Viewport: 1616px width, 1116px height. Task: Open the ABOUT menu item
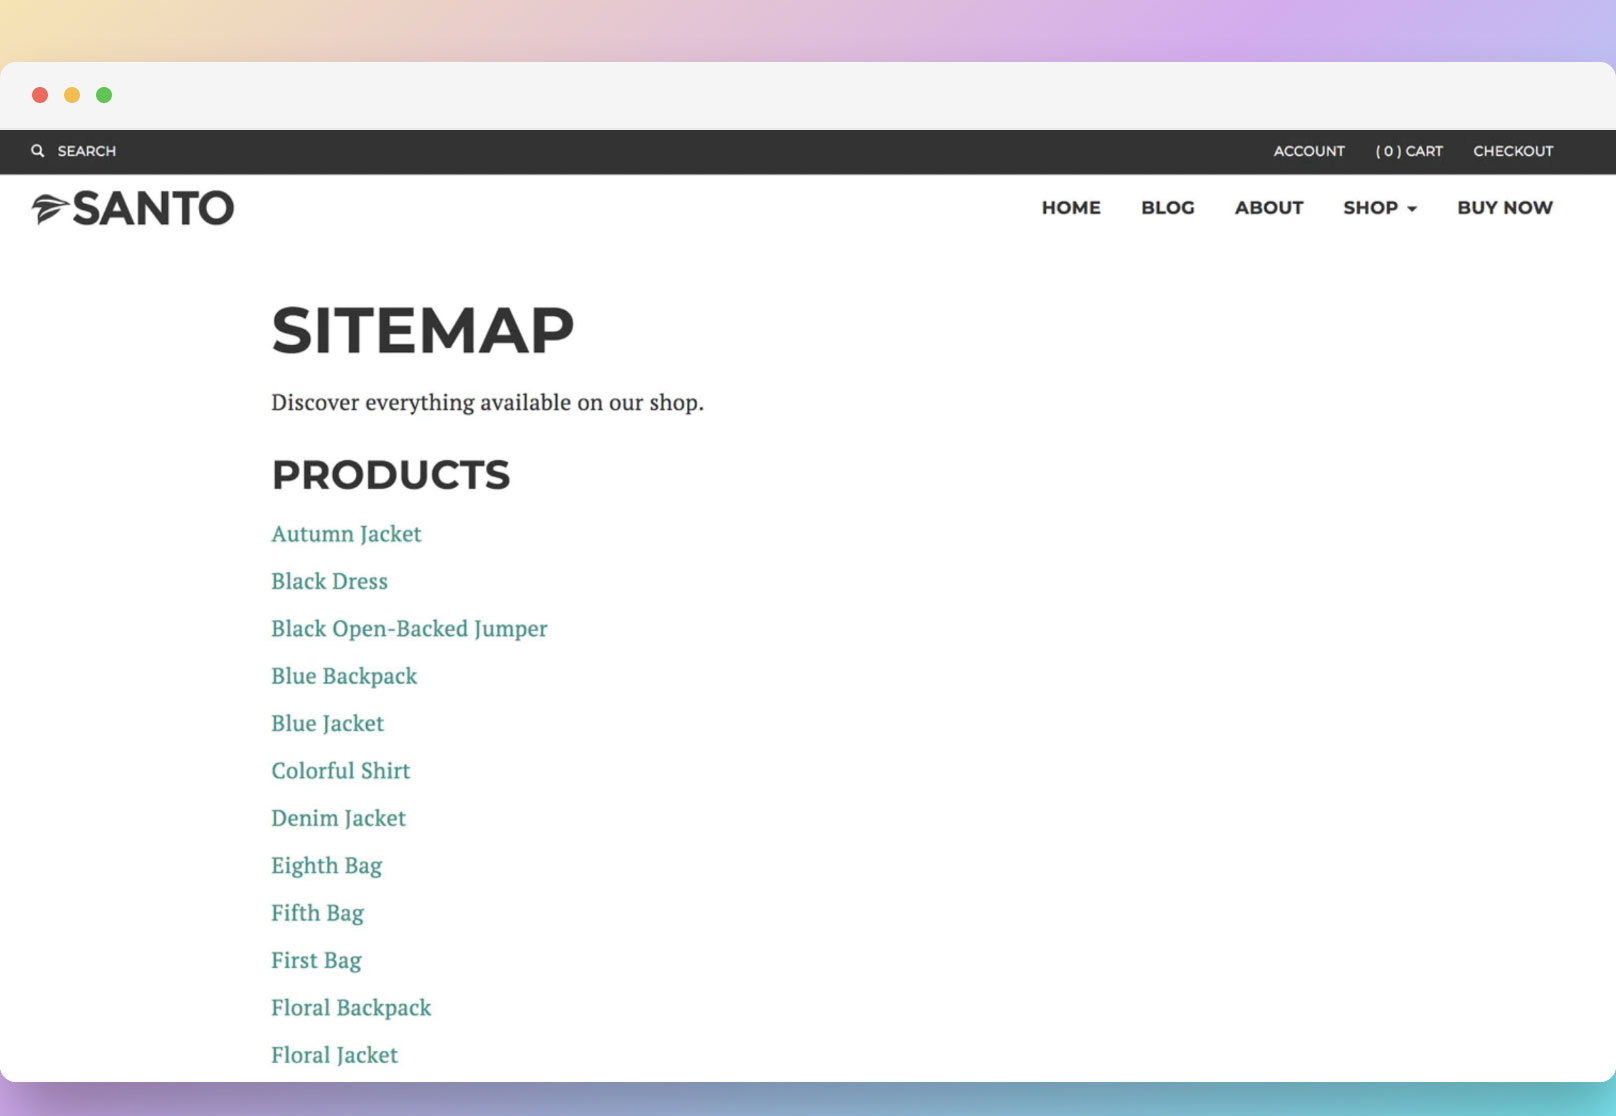1269,208
